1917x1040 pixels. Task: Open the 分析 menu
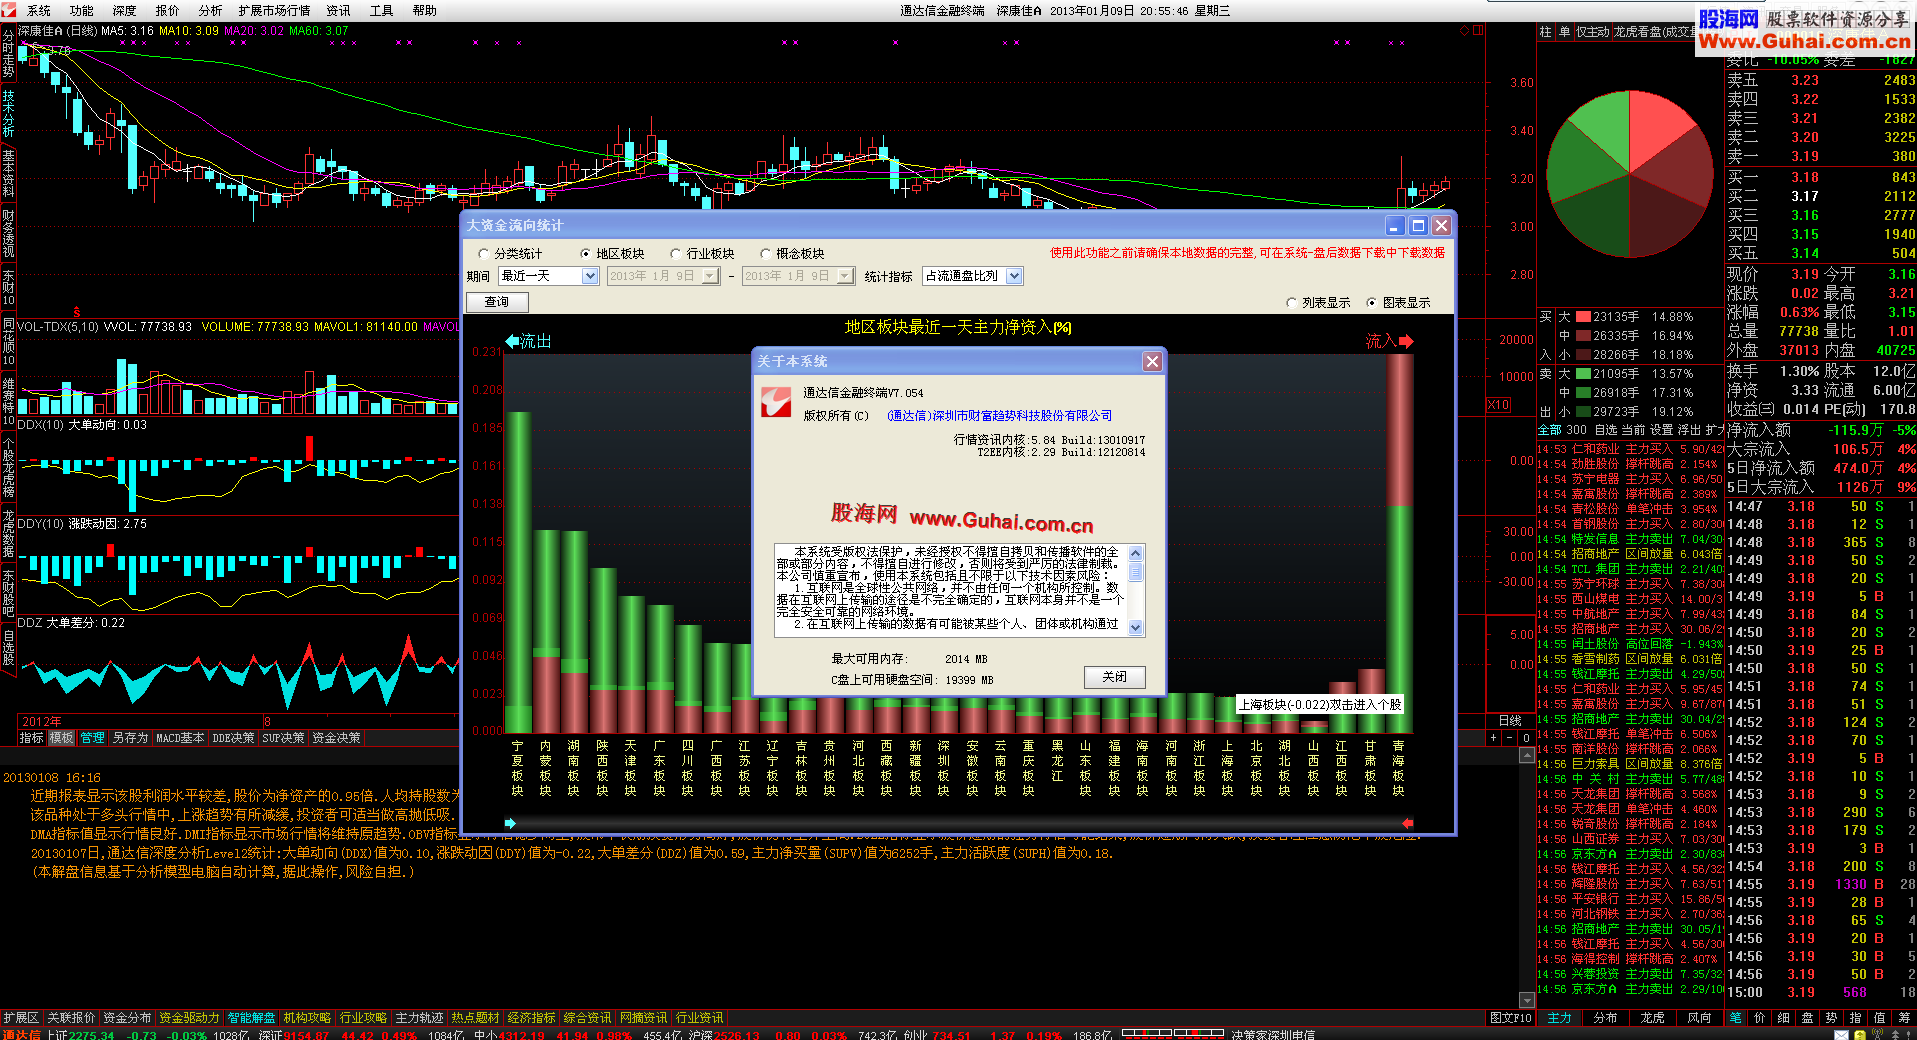211,11
